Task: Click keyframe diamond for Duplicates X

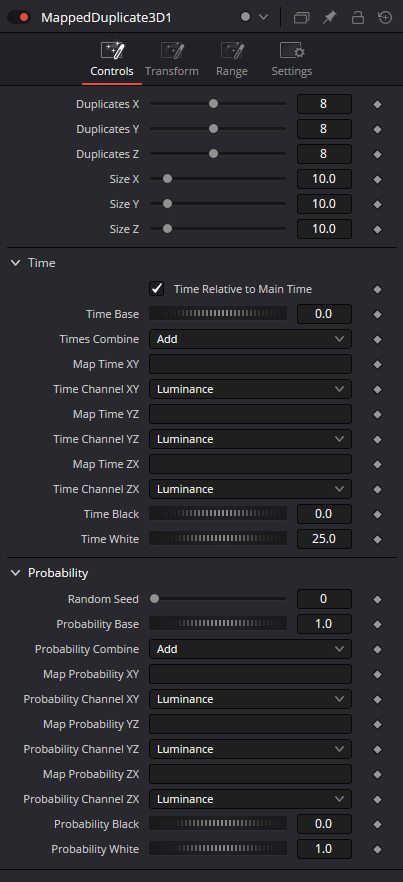Action: 378,105
